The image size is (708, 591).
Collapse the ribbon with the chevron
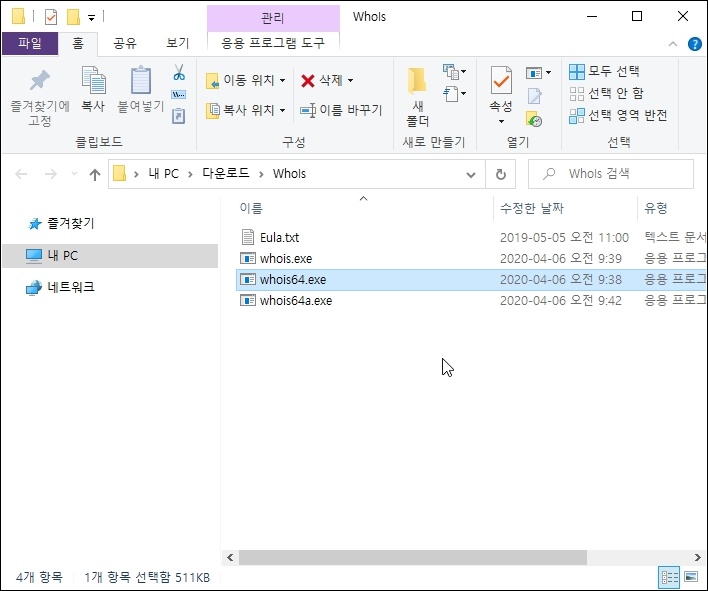(673, 44)
